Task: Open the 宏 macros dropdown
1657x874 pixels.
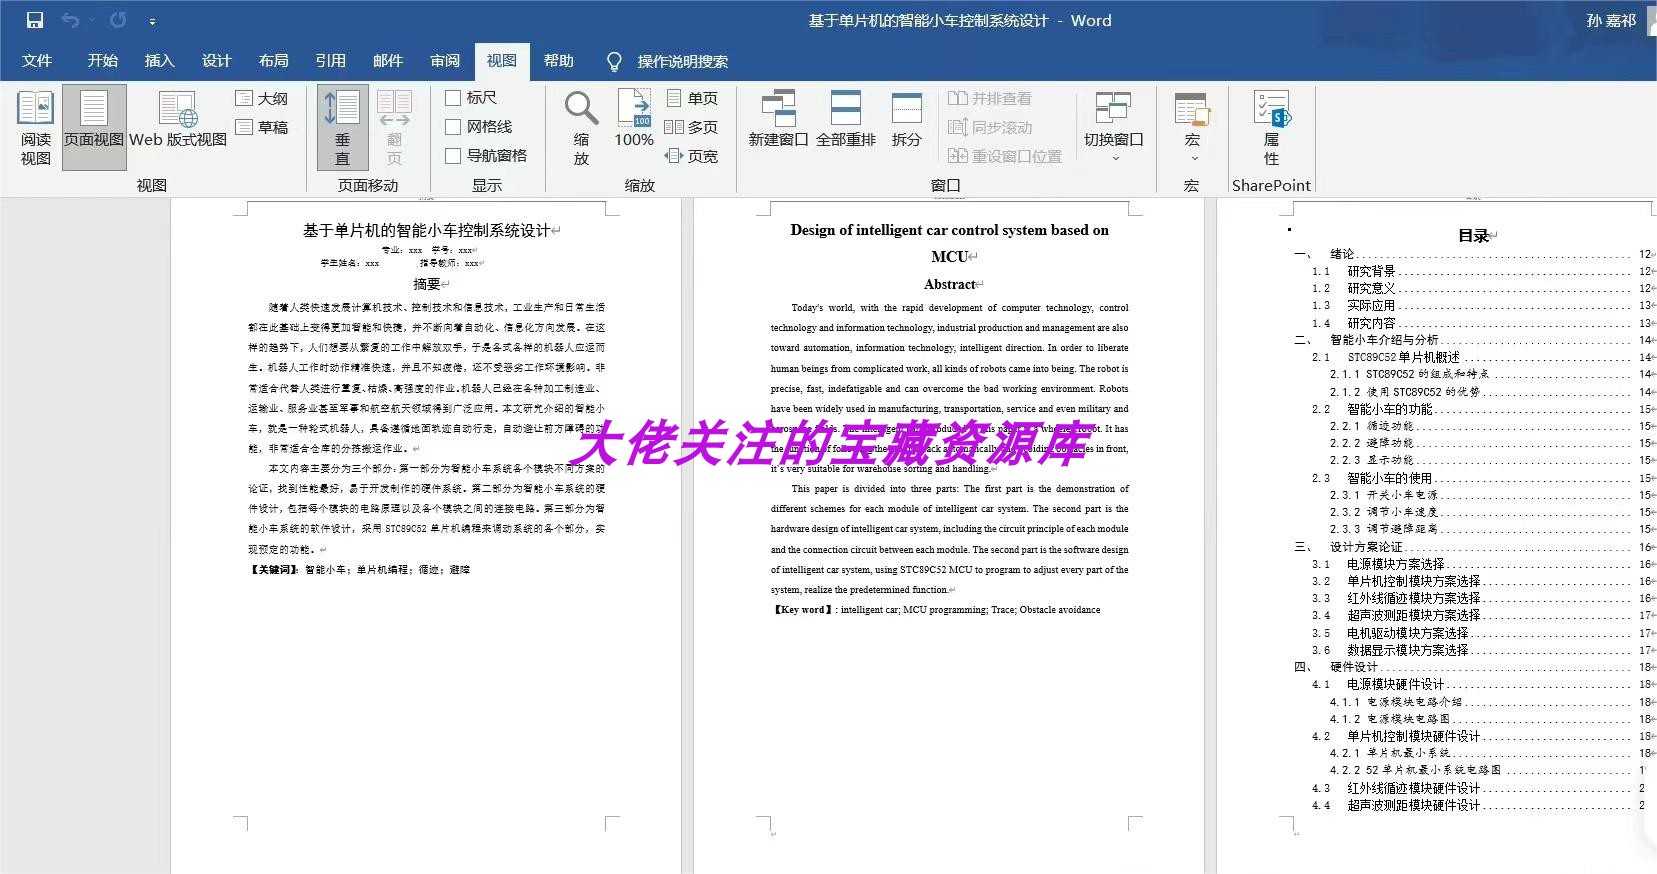Action: click(1192, 128)
